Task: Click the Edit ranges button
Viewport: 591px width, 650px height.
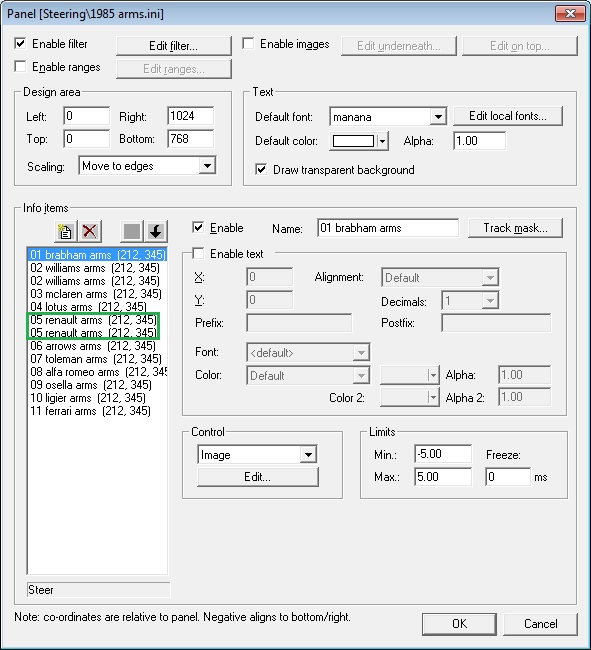Action: coord(174,69)
